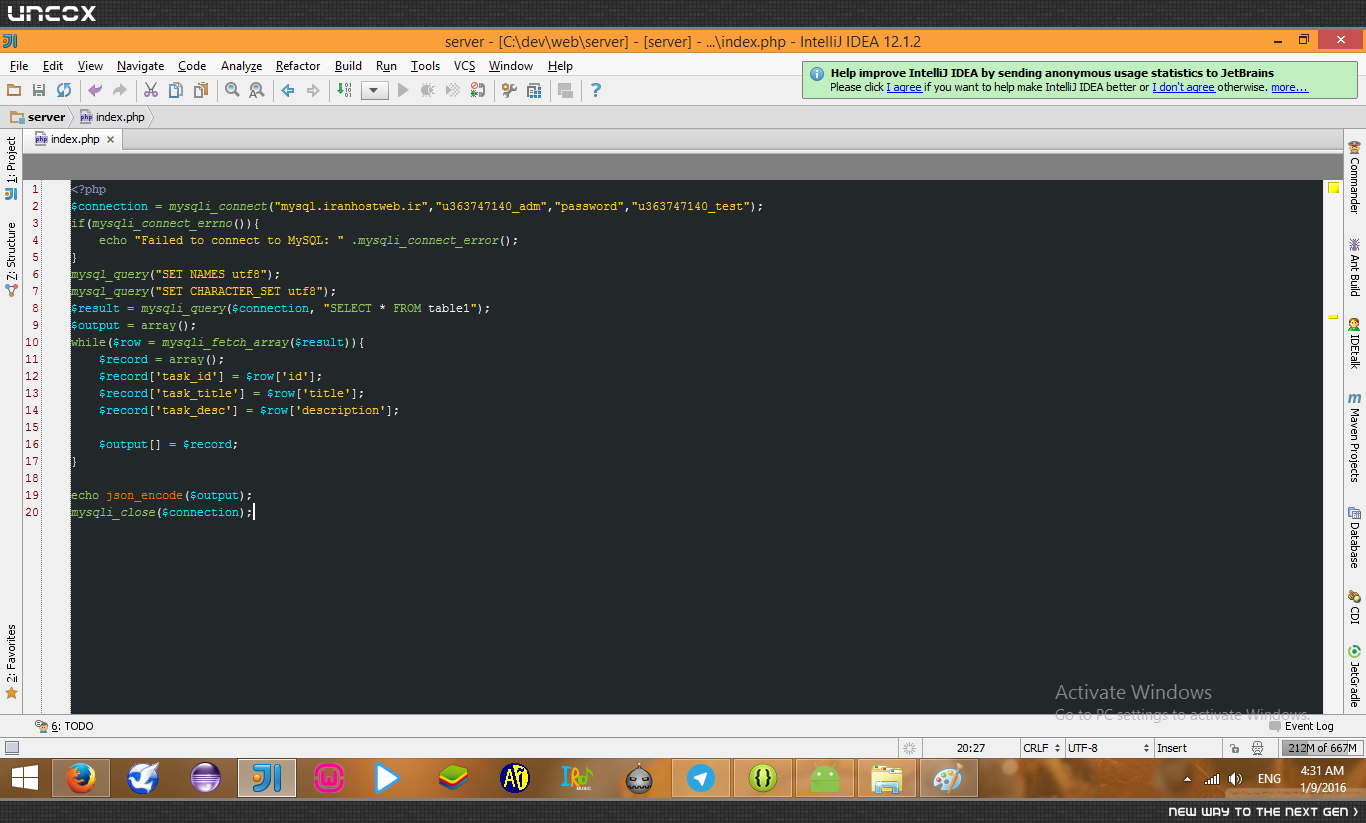Open Firefox from the taskbar

click(x=80, y=778)
